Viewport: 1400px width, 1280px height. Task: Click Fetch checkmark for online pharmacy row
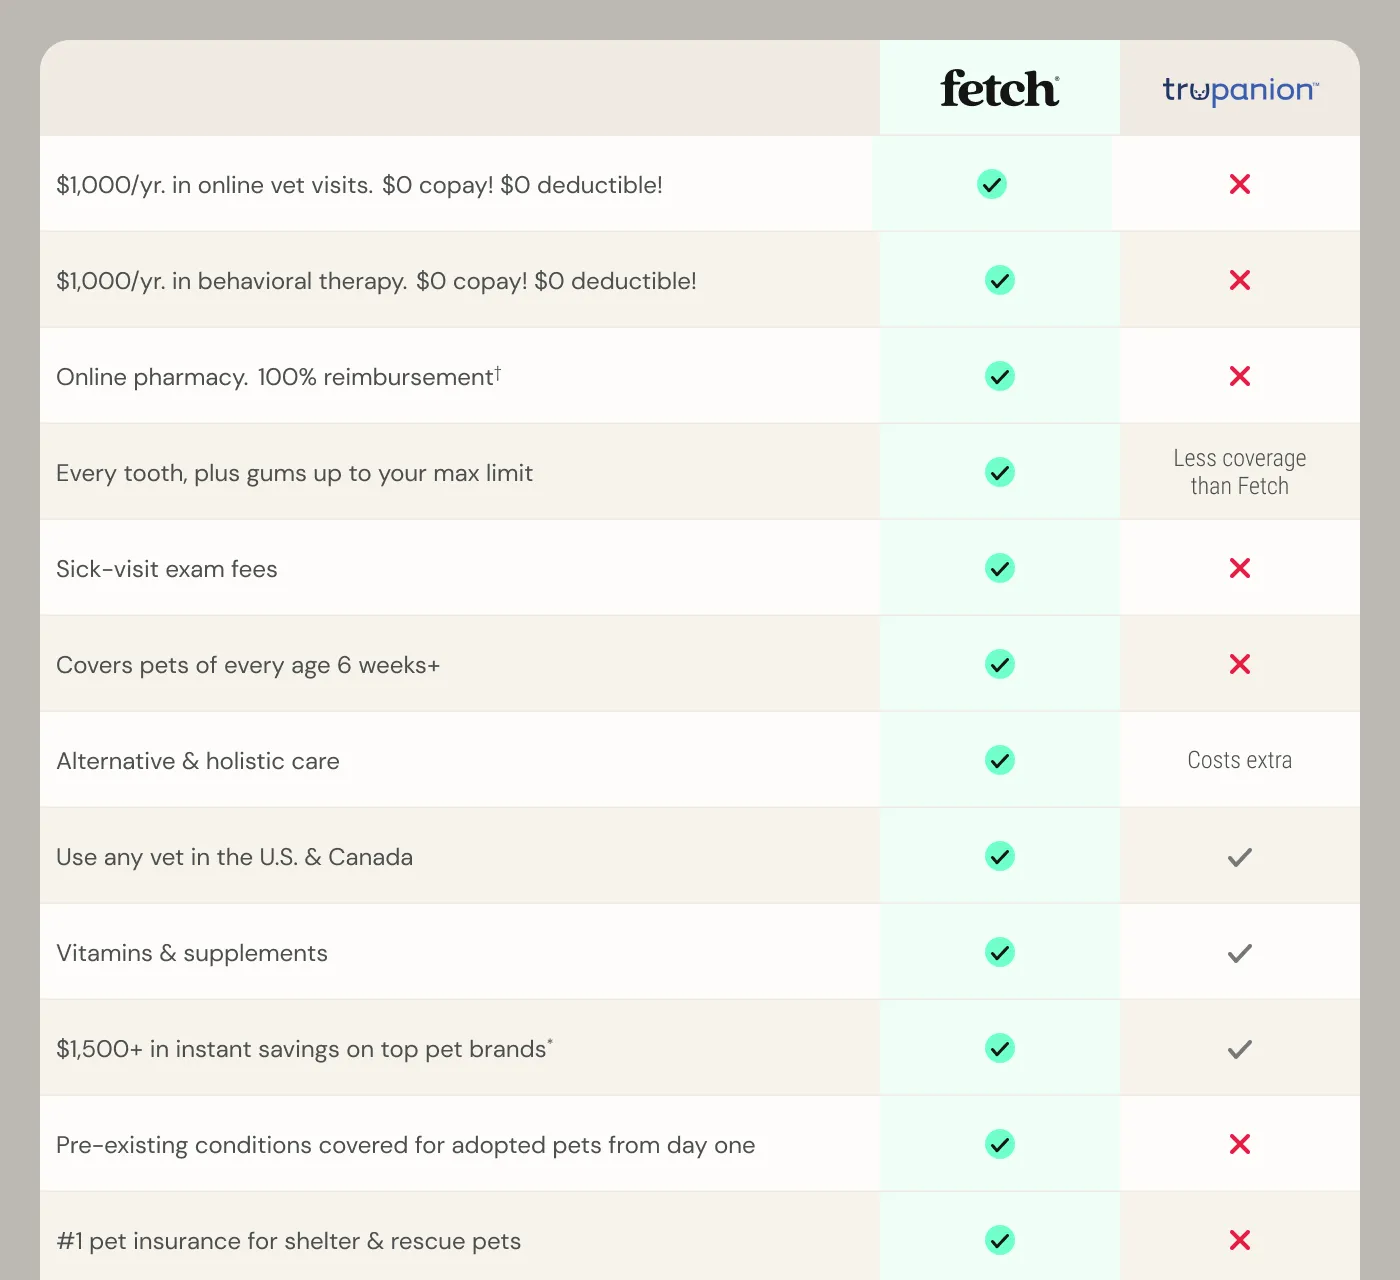1000,376
